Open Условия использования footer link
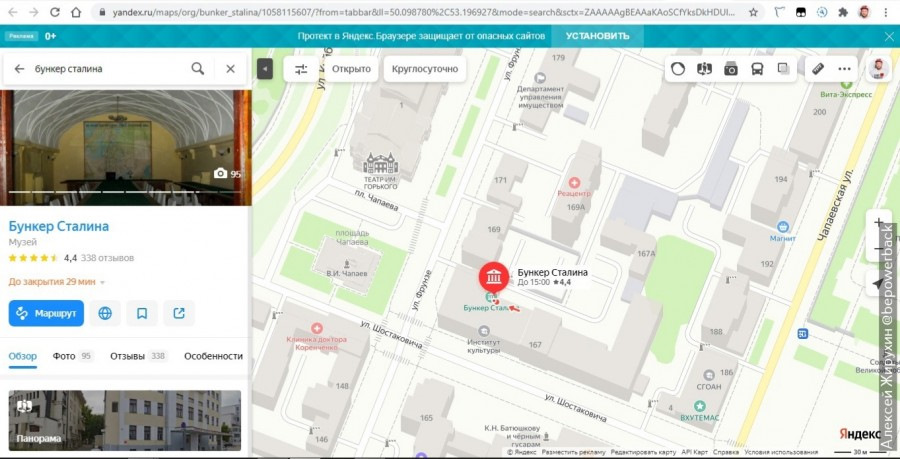 click(781, 452)
